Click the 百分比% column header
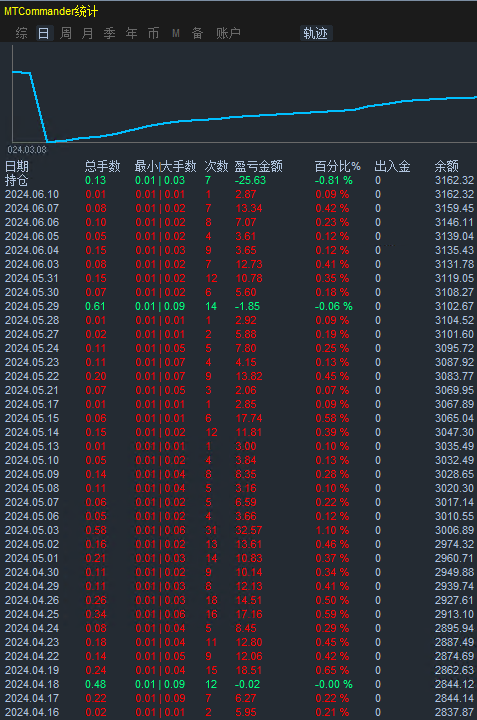477x720 pixels. pos(337,166)
